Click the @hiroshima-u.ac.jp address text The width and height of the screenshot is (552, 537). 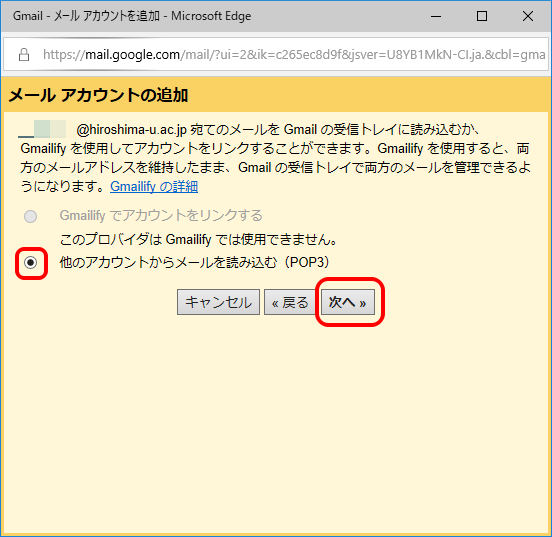(131, 130)
